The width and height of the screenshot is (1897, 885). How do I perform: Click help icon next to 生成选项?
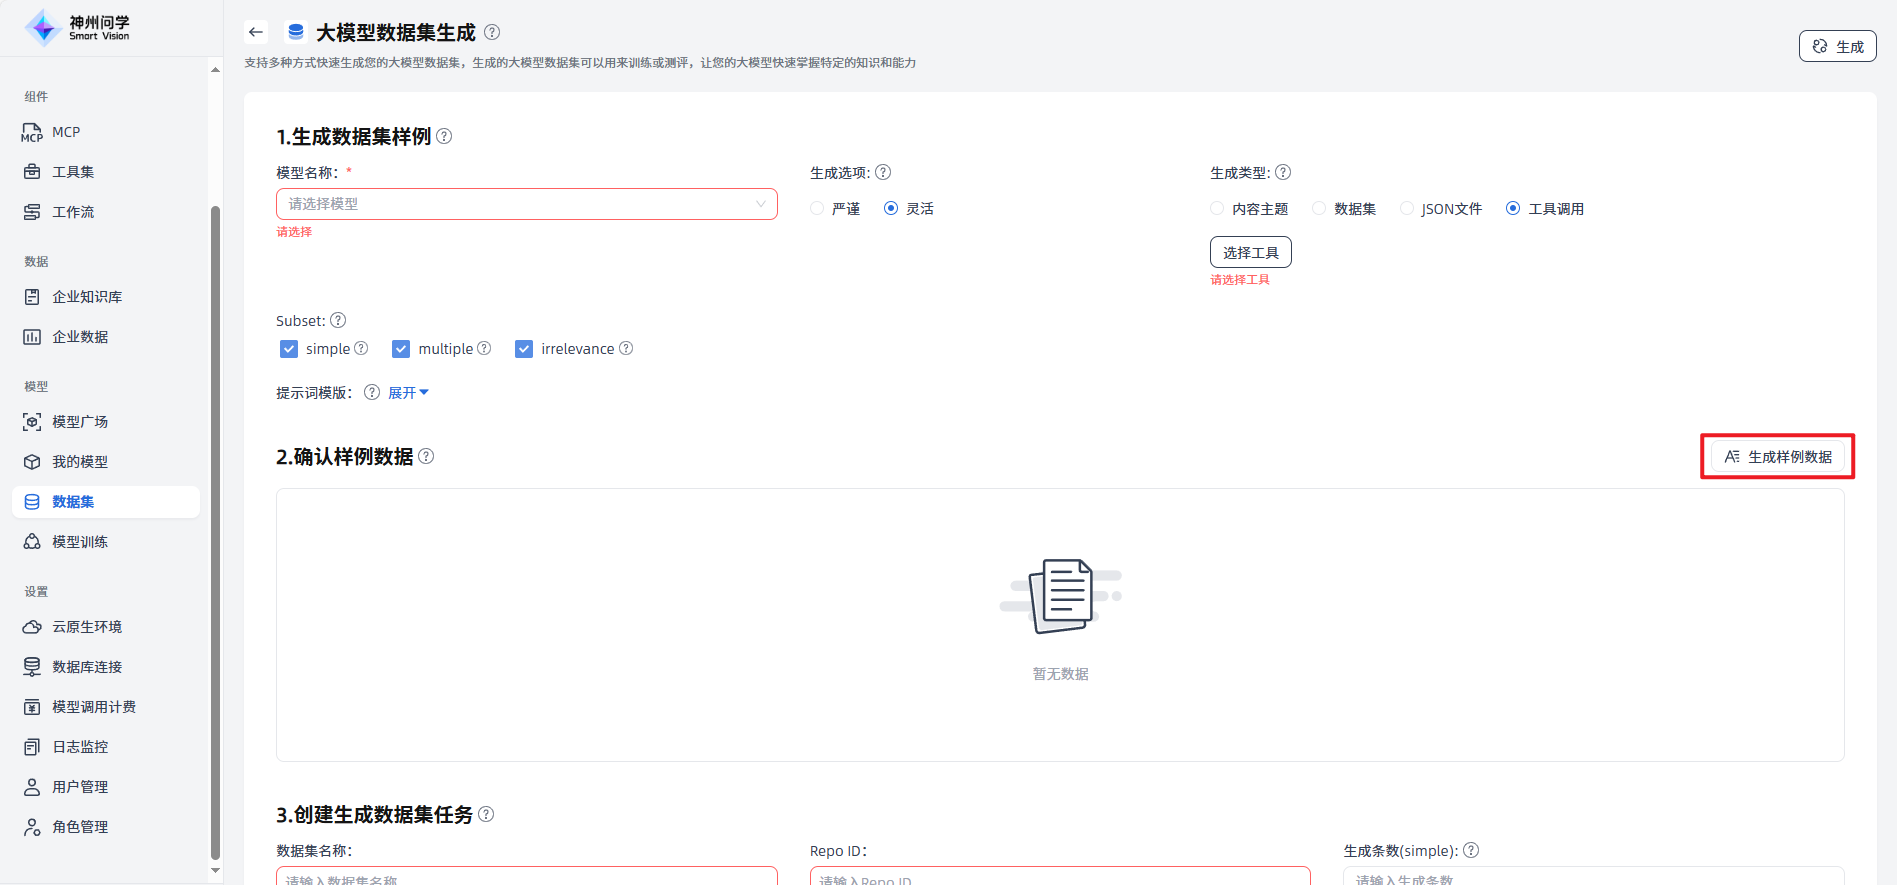click(883, 172)
